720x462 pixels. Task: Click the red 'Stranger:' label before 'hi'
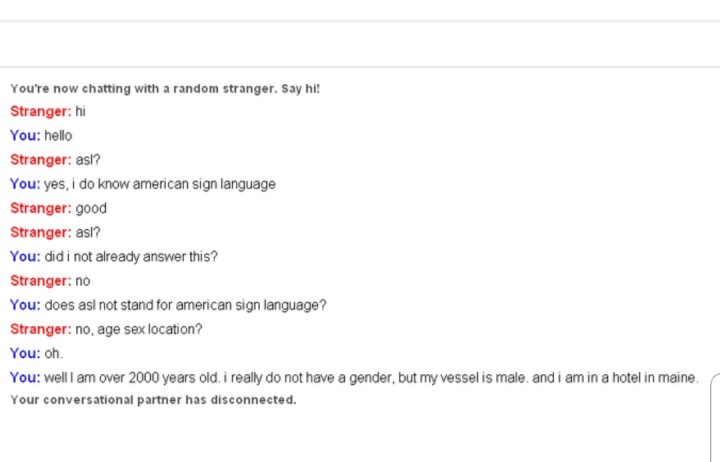41,112
